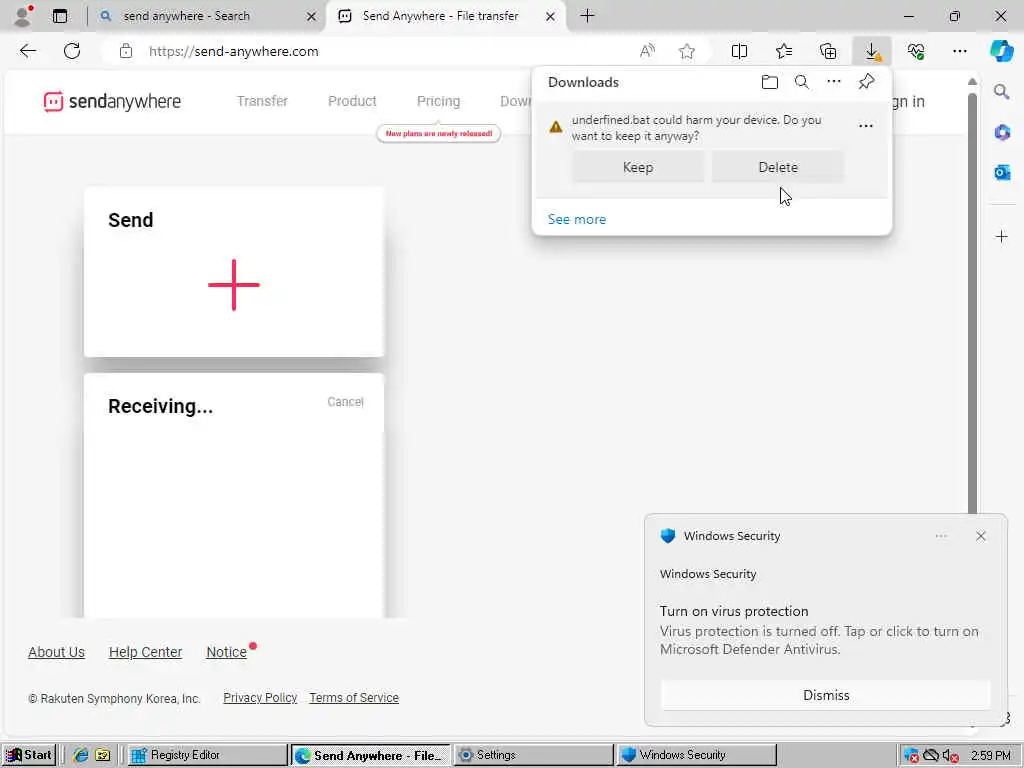Screen dimensions: 1024x768
Task: Open the Pricing menu item
Action: point(438,101)
